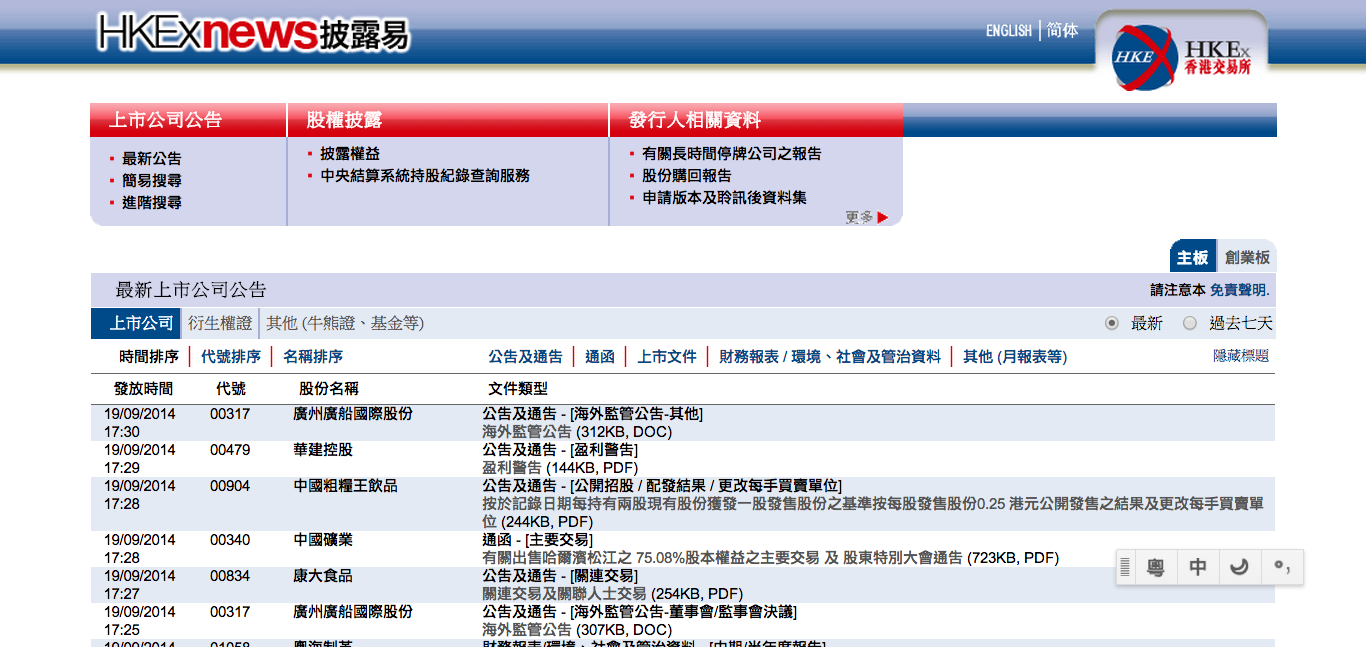This screenshot has width=1366, height=647.
Task: Select the 最新 radio button
Action: tap(1111, 323)
